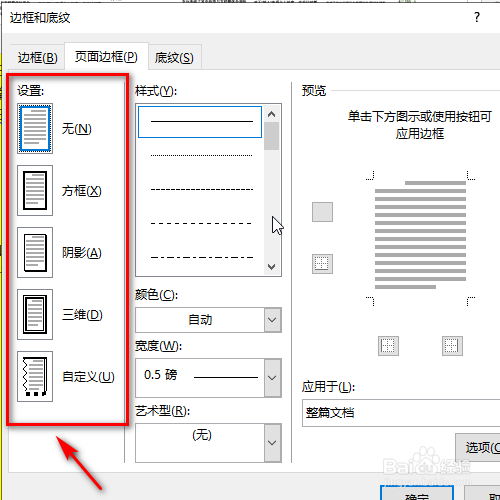Expand the 艺术型 dropdown arrow
The image size is (500, 500).
pyautogui.click(x=273, y=443)
